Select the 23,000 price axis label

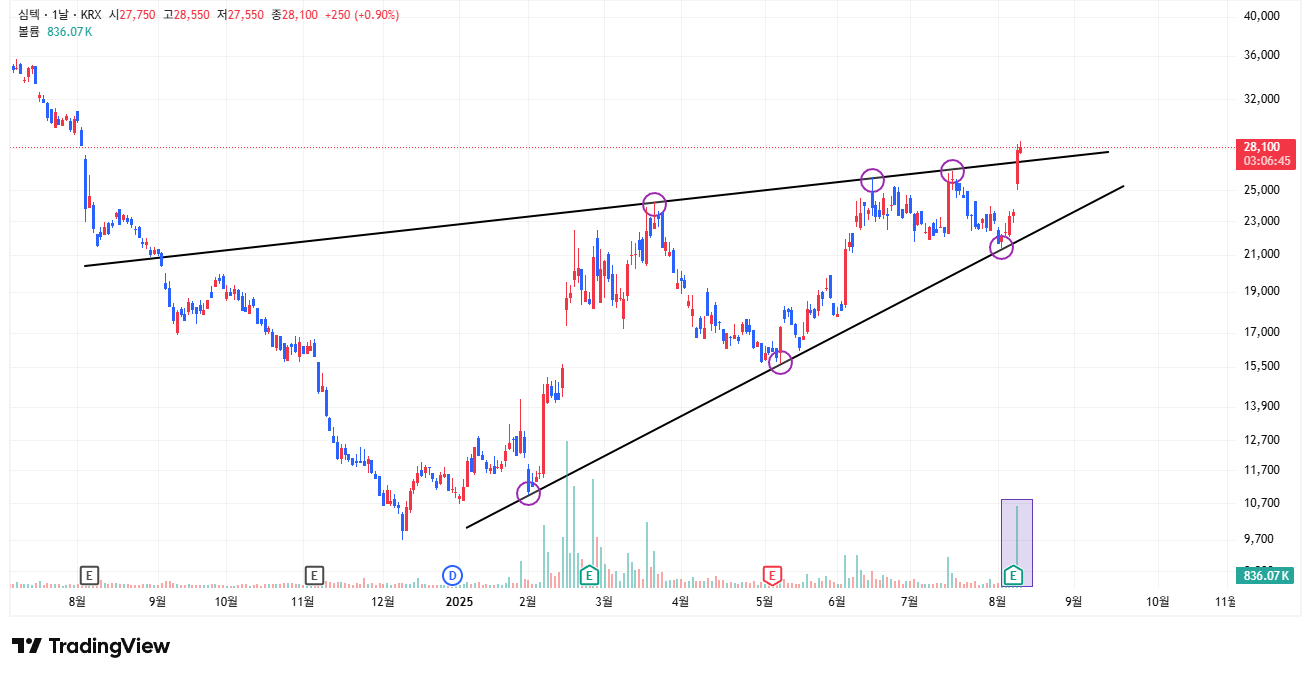pyautogui.click(x=1262, y=221)
